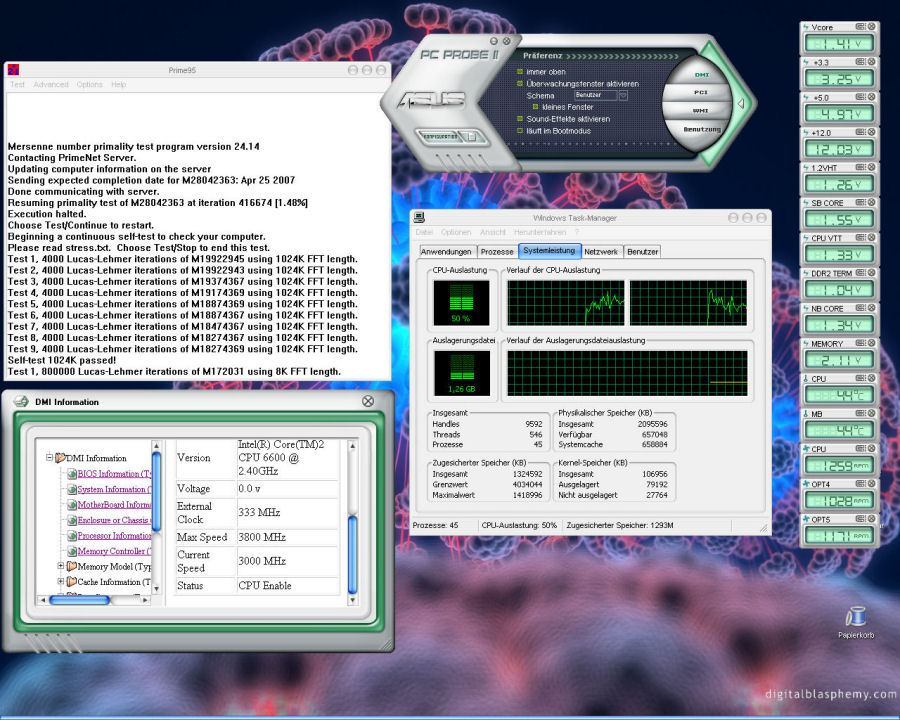Image resolution: width=900 pixels, height=720 pixels.
Task: Click the Konfiguration button in PC Probe
Action: (440, 137)
